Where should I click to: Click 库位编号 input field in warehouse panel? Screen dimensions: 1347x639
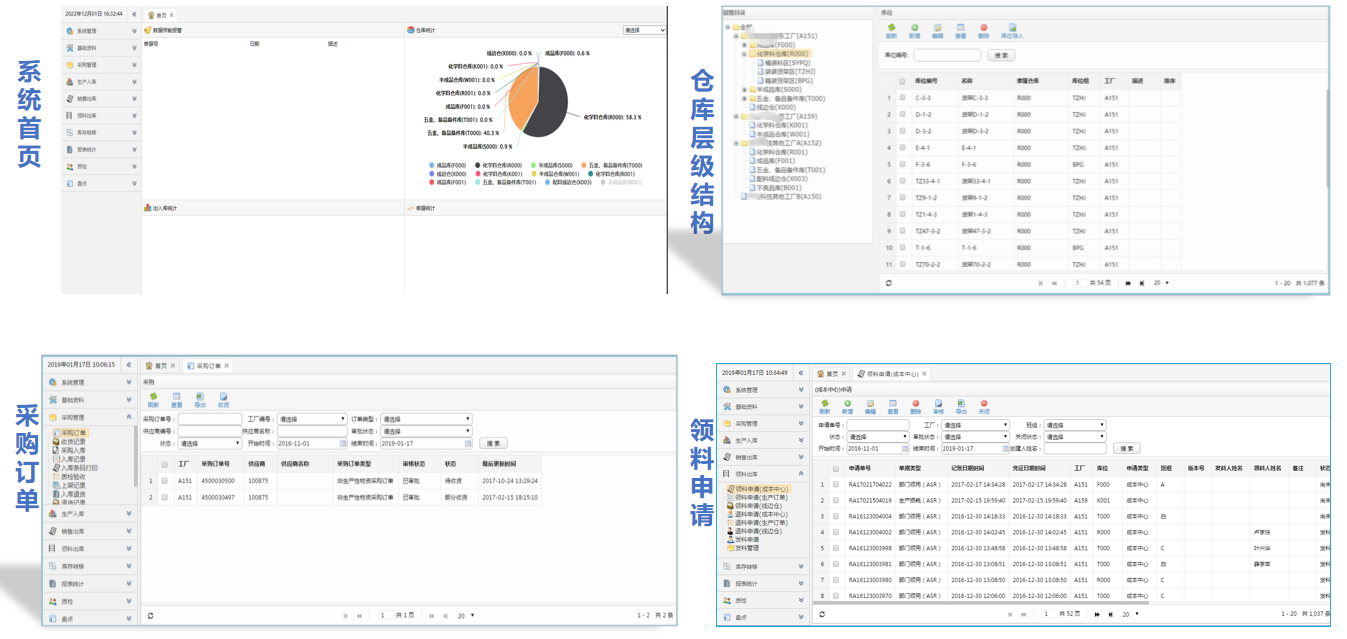tap(947, 55)
